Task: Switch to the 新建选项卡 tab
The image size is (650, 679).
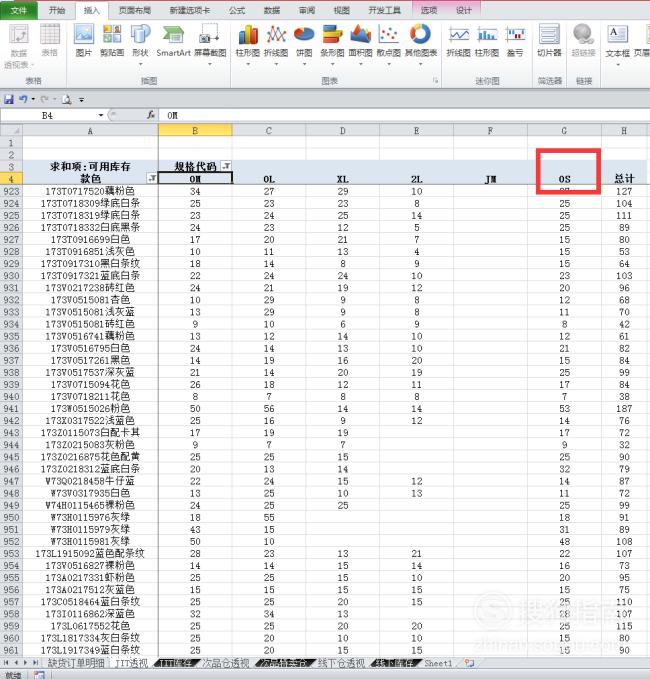Action: click(190, 10)
